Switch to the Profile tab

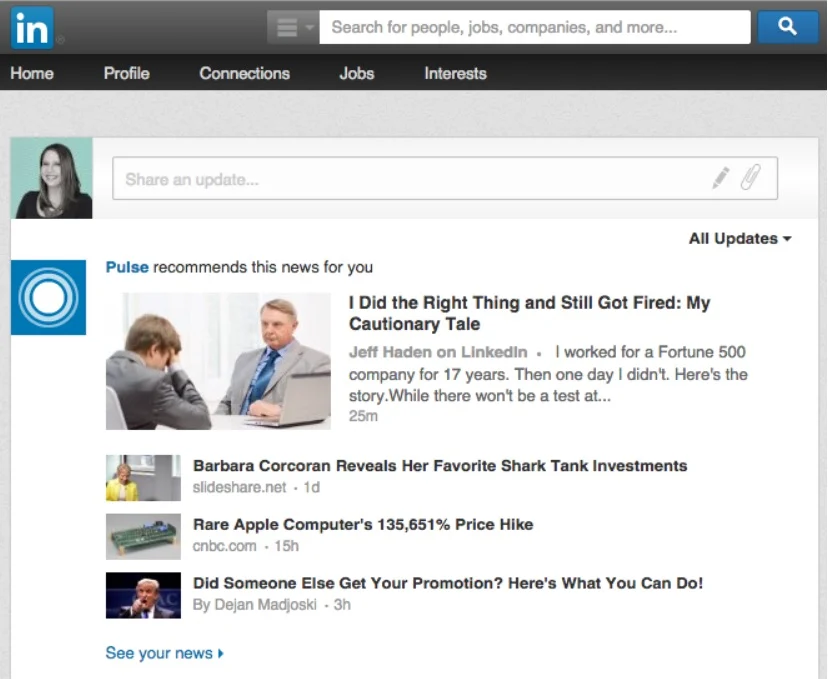126,73
